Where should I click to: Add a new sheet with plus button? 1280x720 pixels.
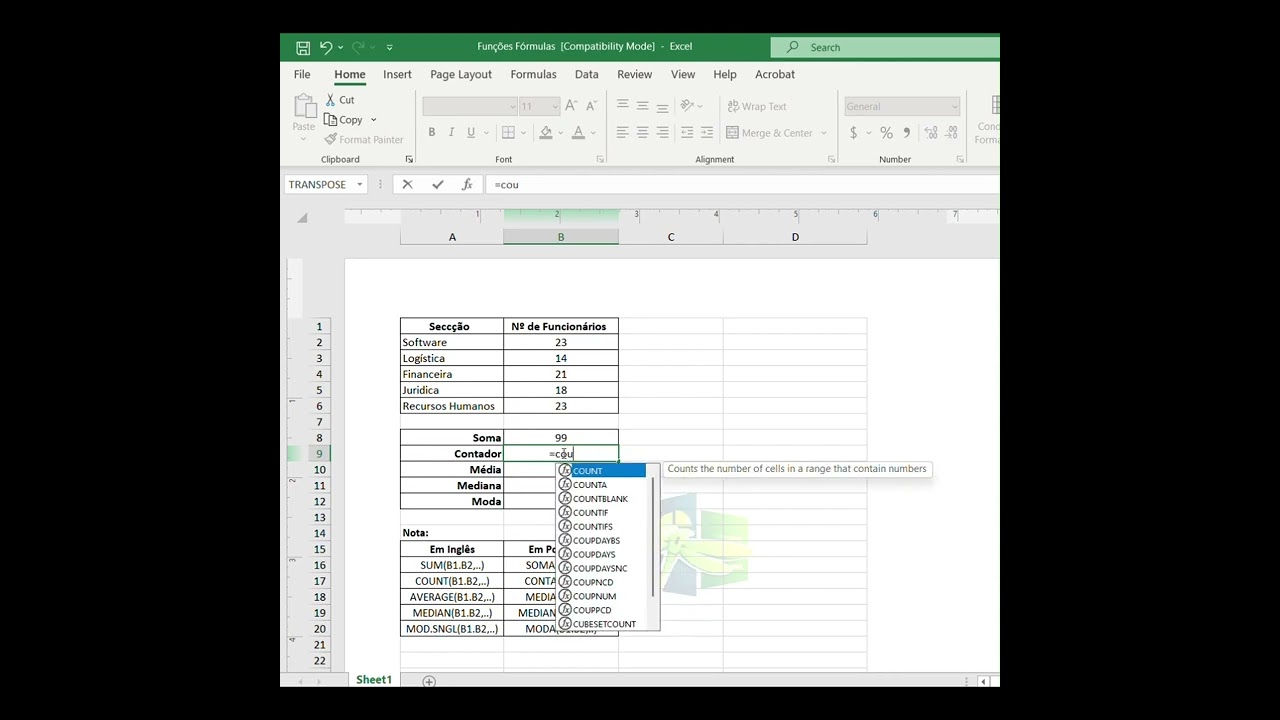click(x=429, y=681)
